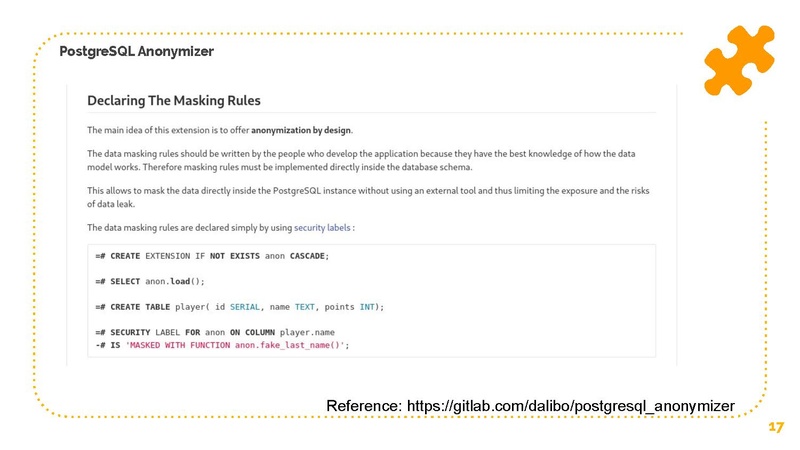Click the paragraph starting "This allows to mask"

[360, 196]
